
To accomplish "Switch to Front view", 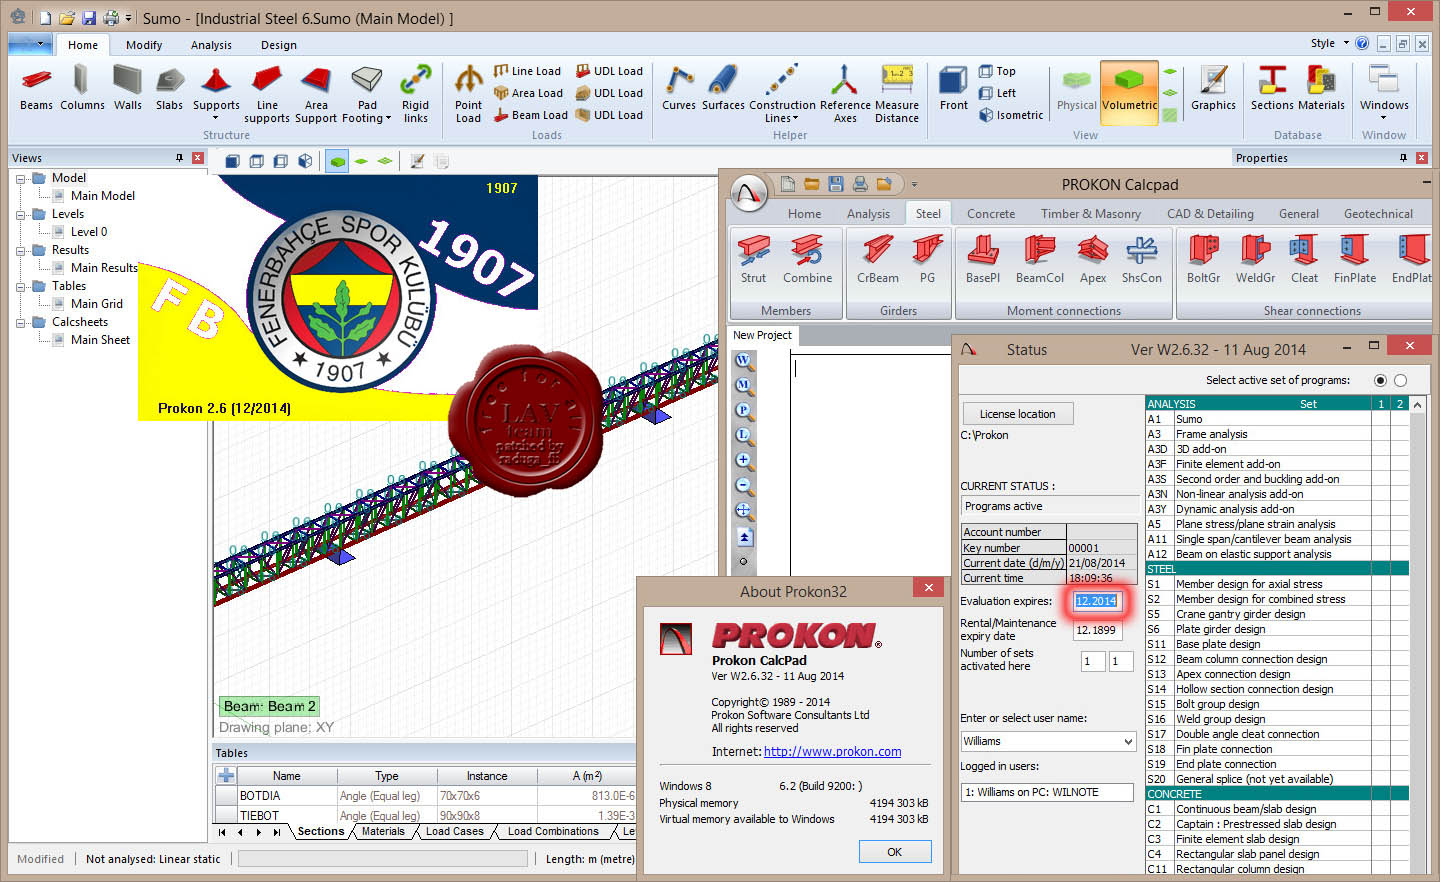I will click(953, 88).
